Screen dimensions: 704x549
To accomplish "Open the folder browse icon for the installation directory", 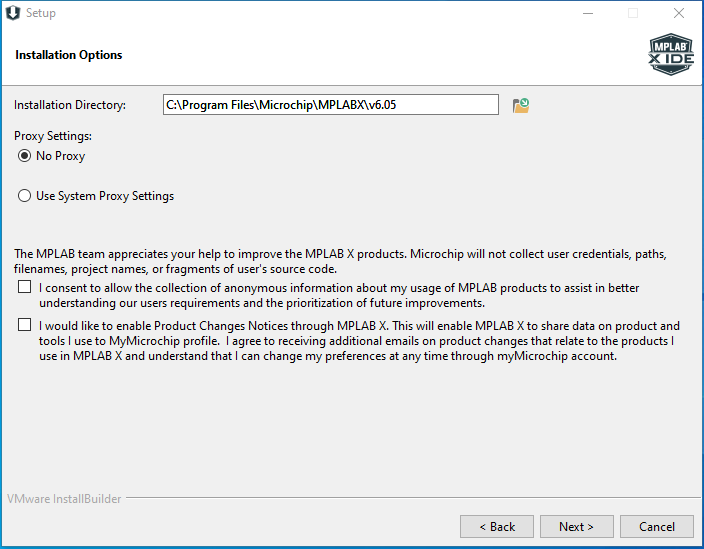I will [521, 105].
